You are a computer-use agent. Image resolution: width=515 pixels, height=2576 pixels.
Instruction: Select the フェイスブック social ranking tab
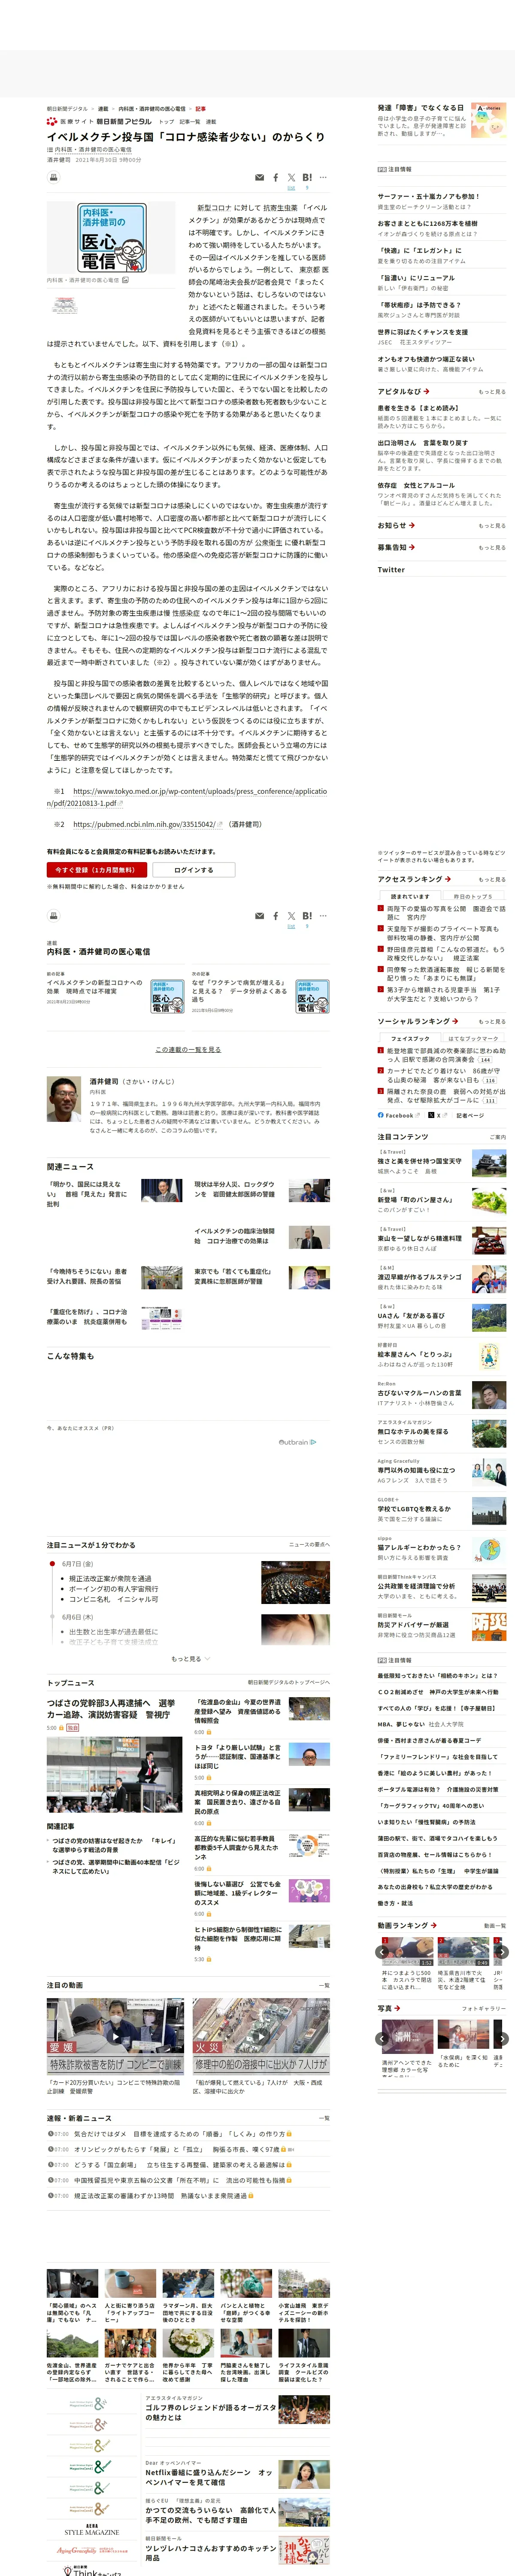click(x=409, y=1039)
